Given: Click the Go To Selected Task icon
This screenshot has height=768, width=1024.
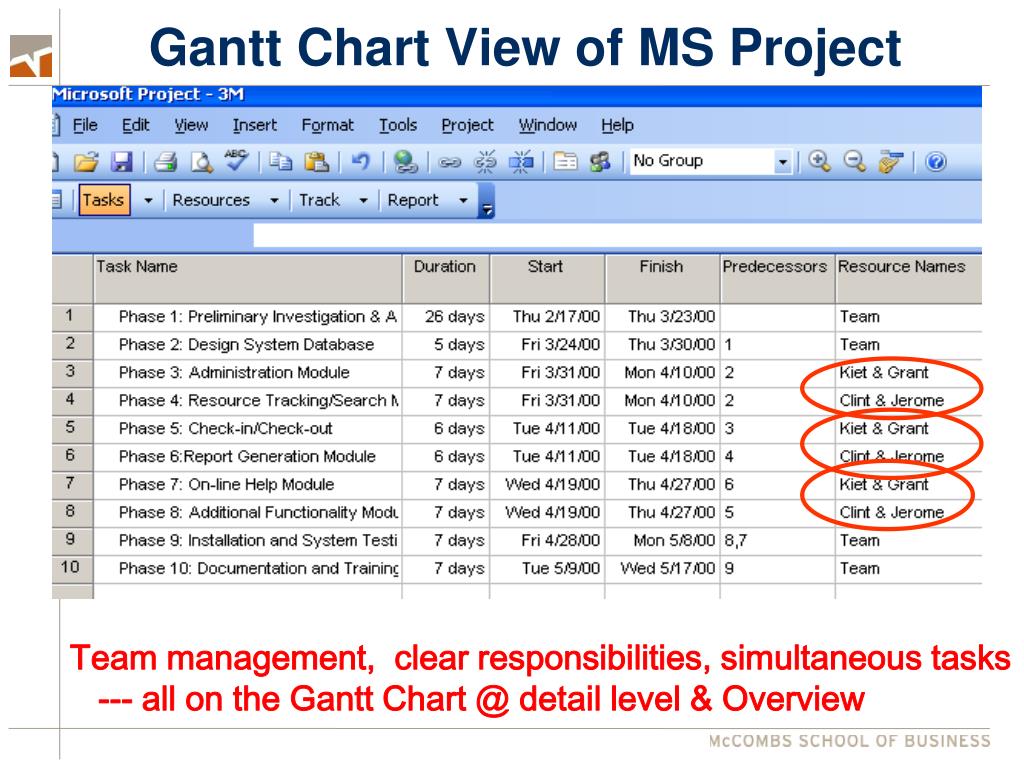Looking at the screenshot, I should [x=890, y=161].
